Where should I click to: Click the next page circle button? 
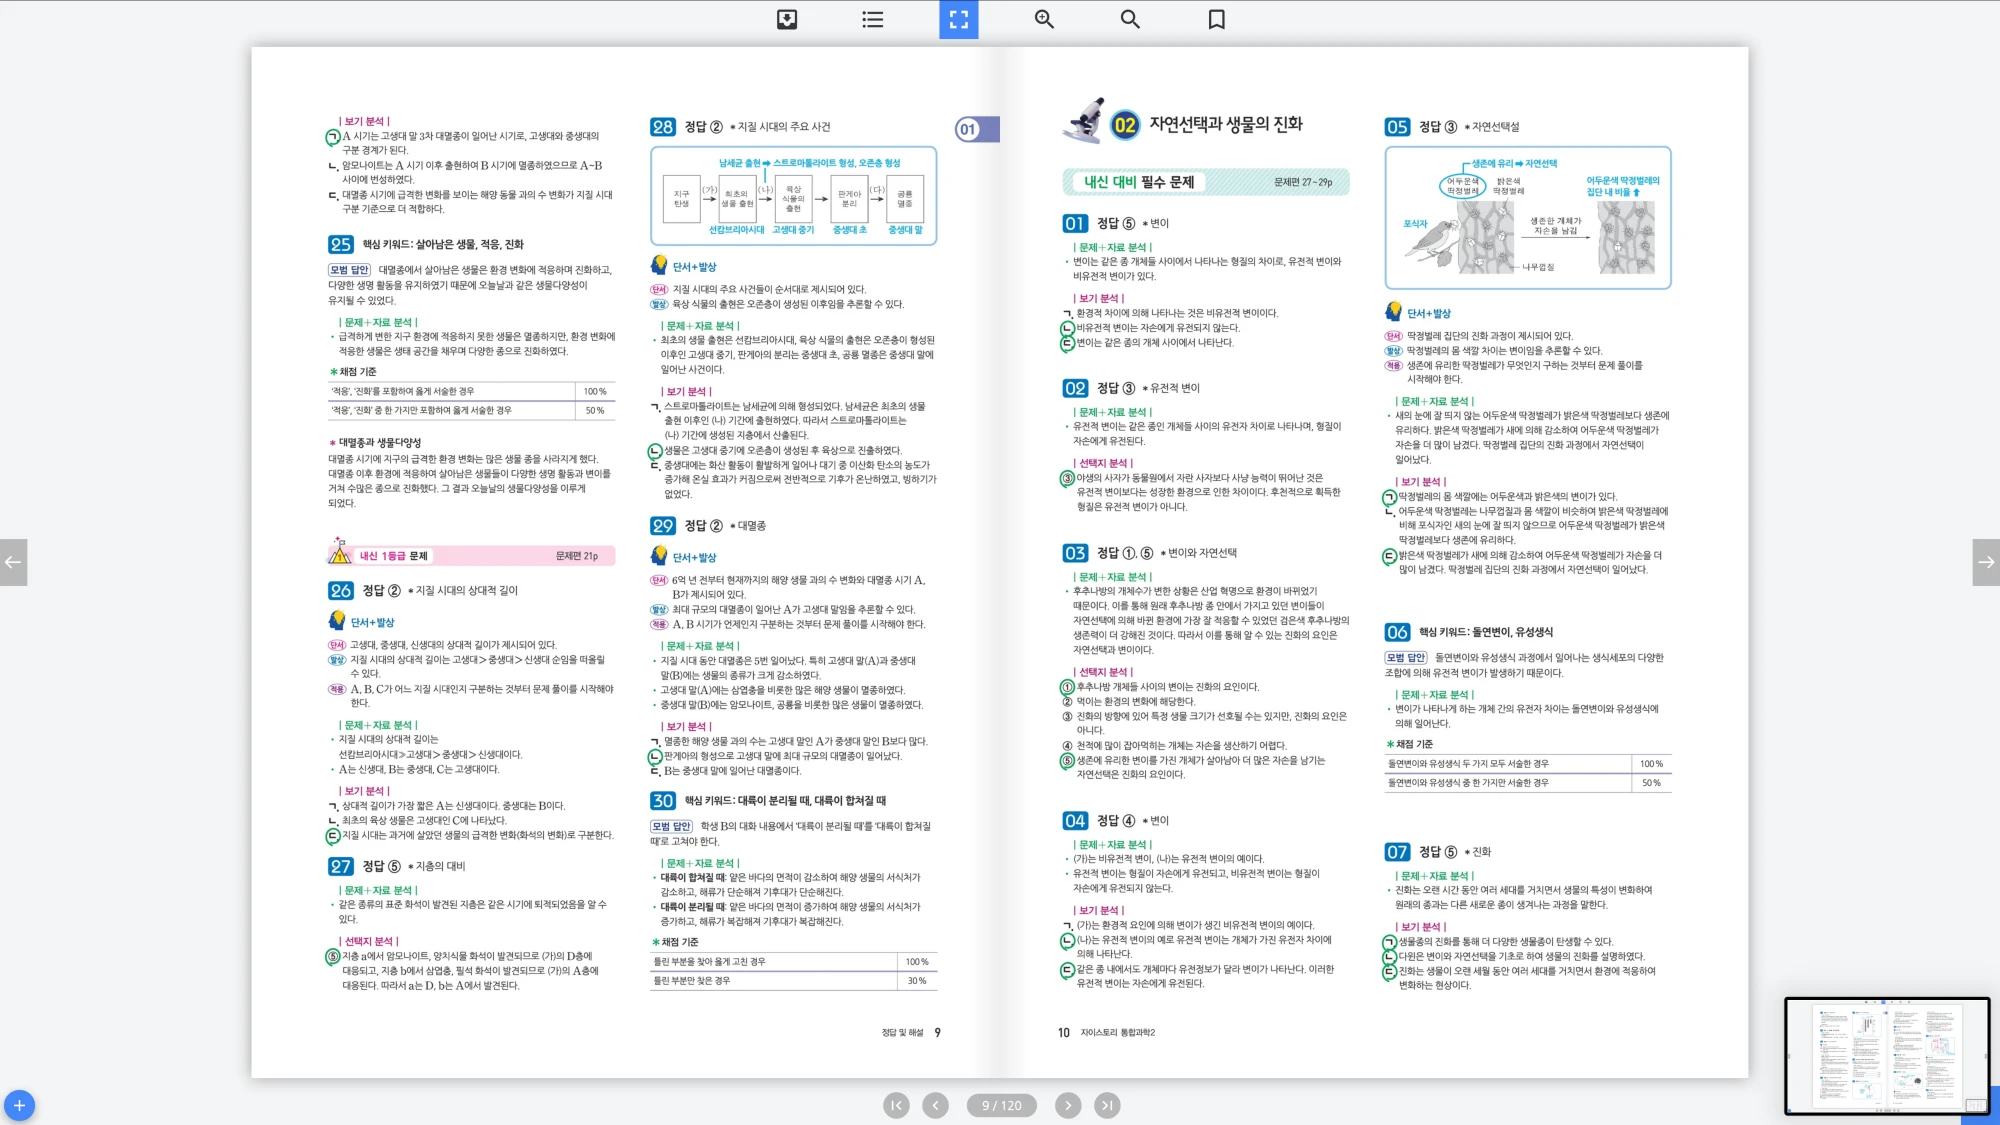pyautogui.click(x=1068, y=1105)
